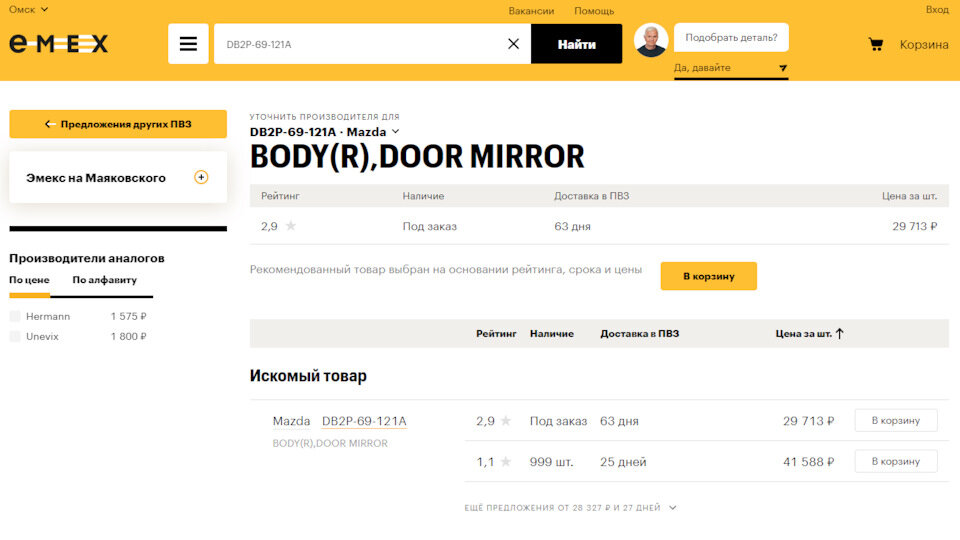Open Помощь link
Screen dimensions: 960x540
click(x=594, y=11)
